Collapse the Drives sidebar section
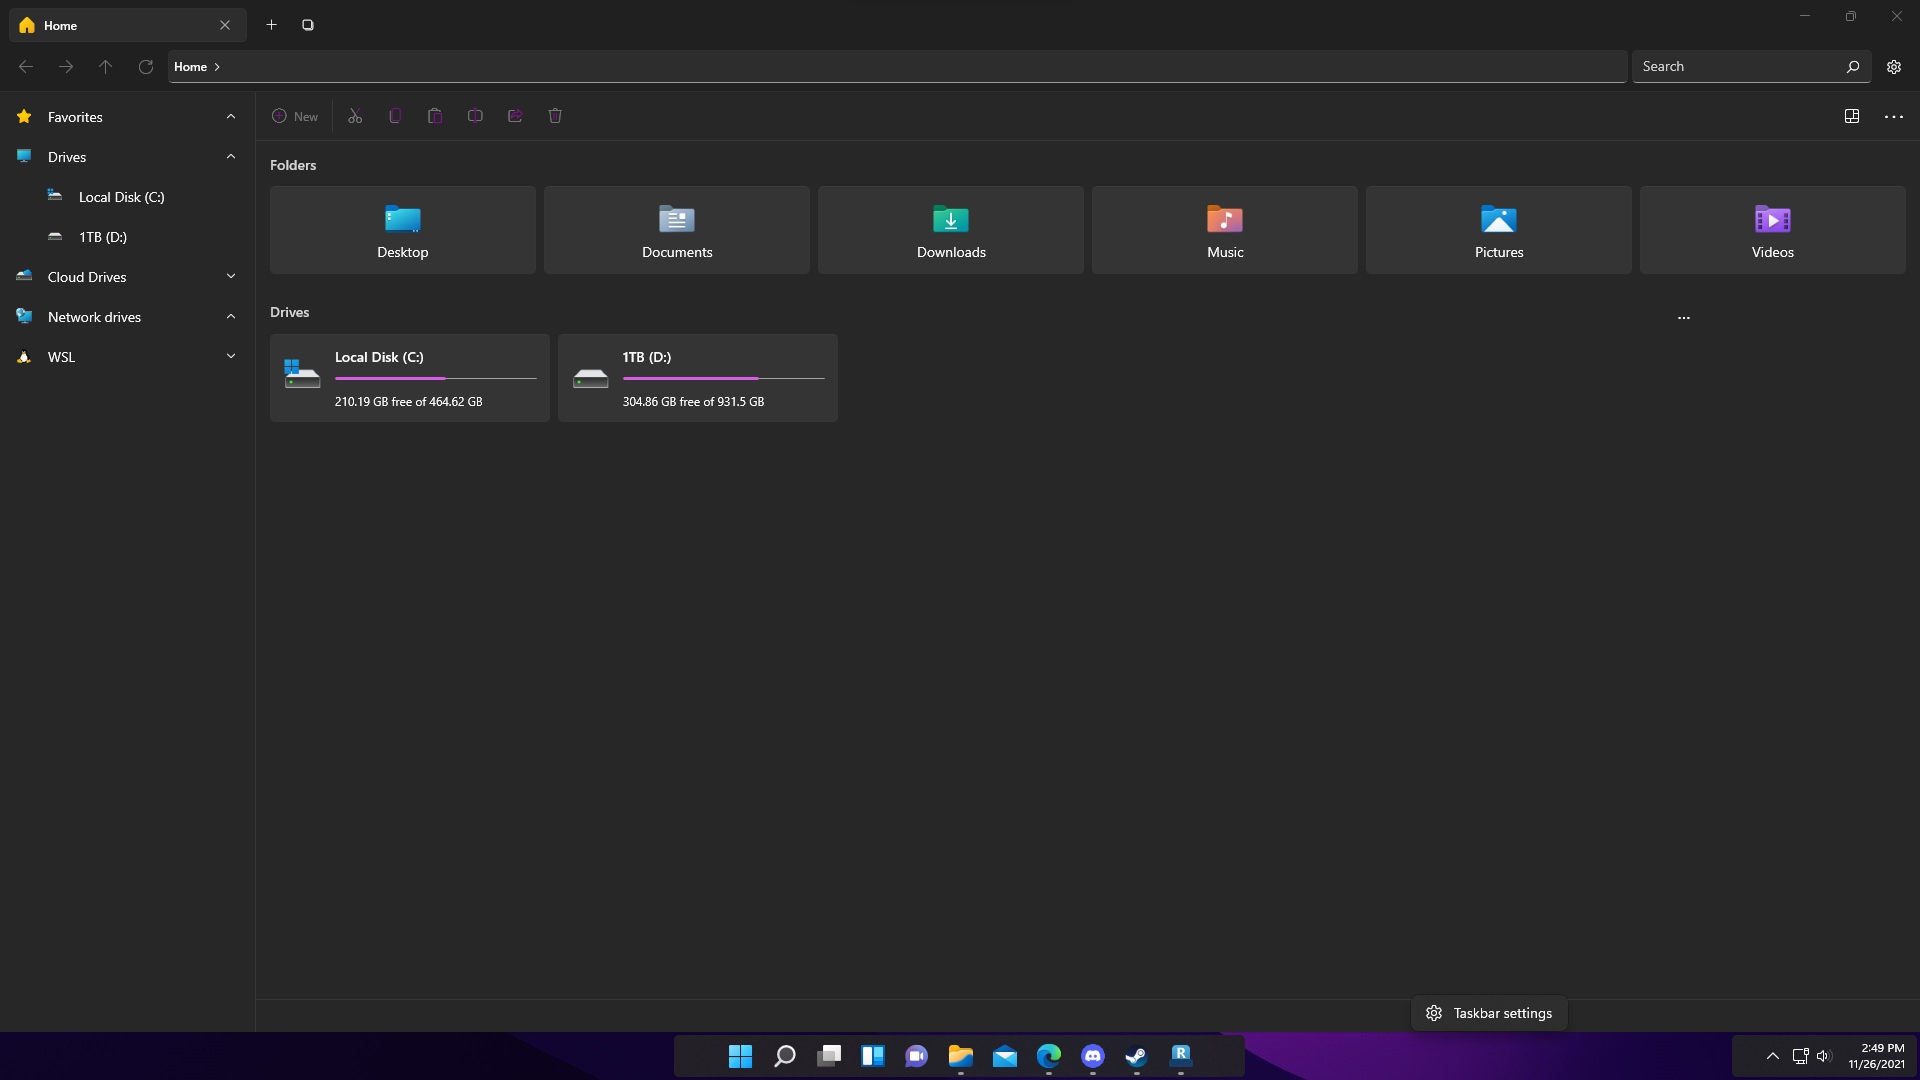This screenshot has width=1920, height=1080. point(231,157)
